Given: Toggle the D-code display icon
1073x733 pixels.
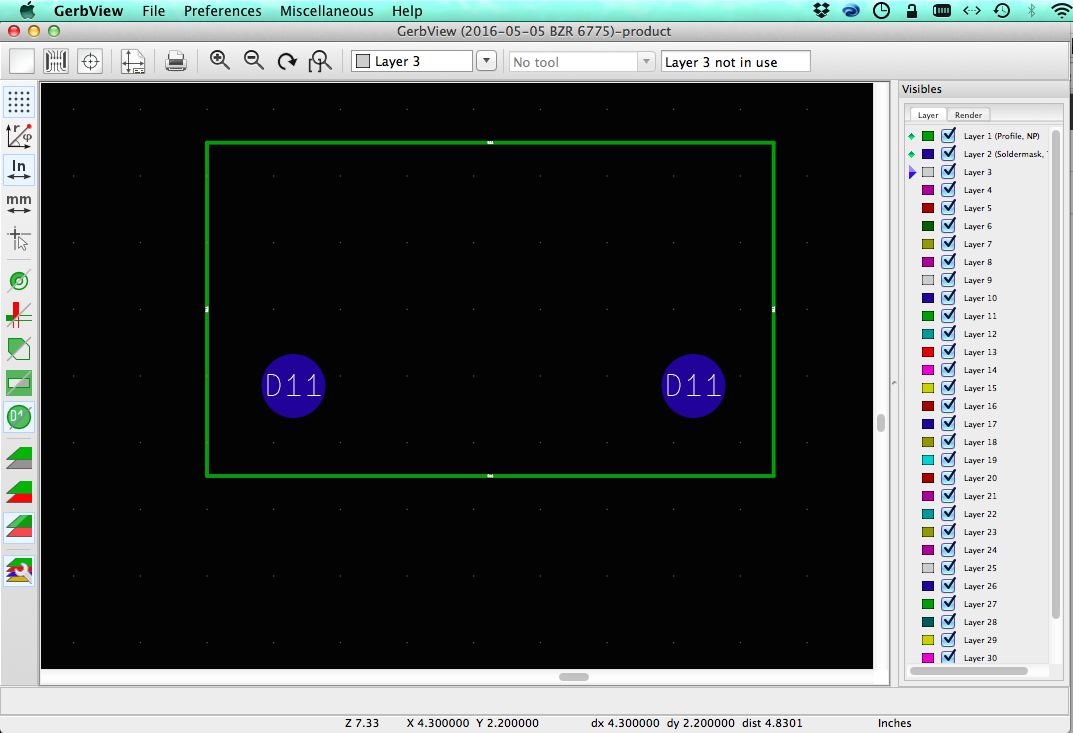Looking at the screenshot, I should click(x=19, y=416).
